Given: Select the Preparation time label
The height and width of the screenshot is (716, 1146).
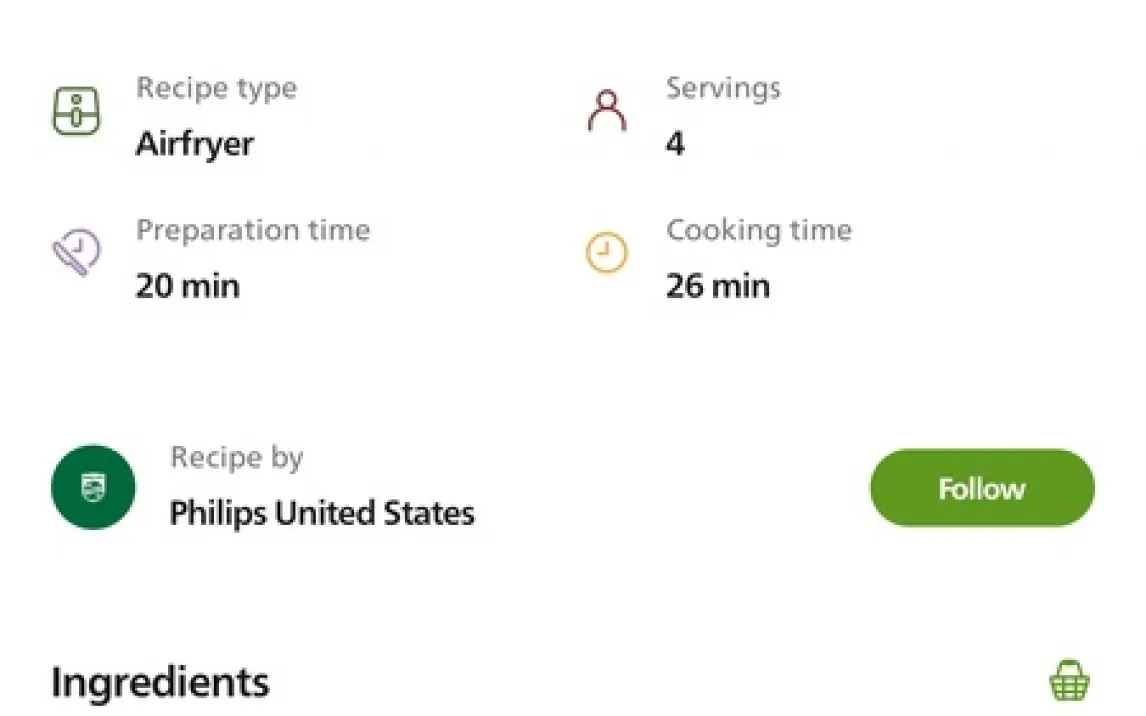Looking at the screenshot, I should [253, 230].
